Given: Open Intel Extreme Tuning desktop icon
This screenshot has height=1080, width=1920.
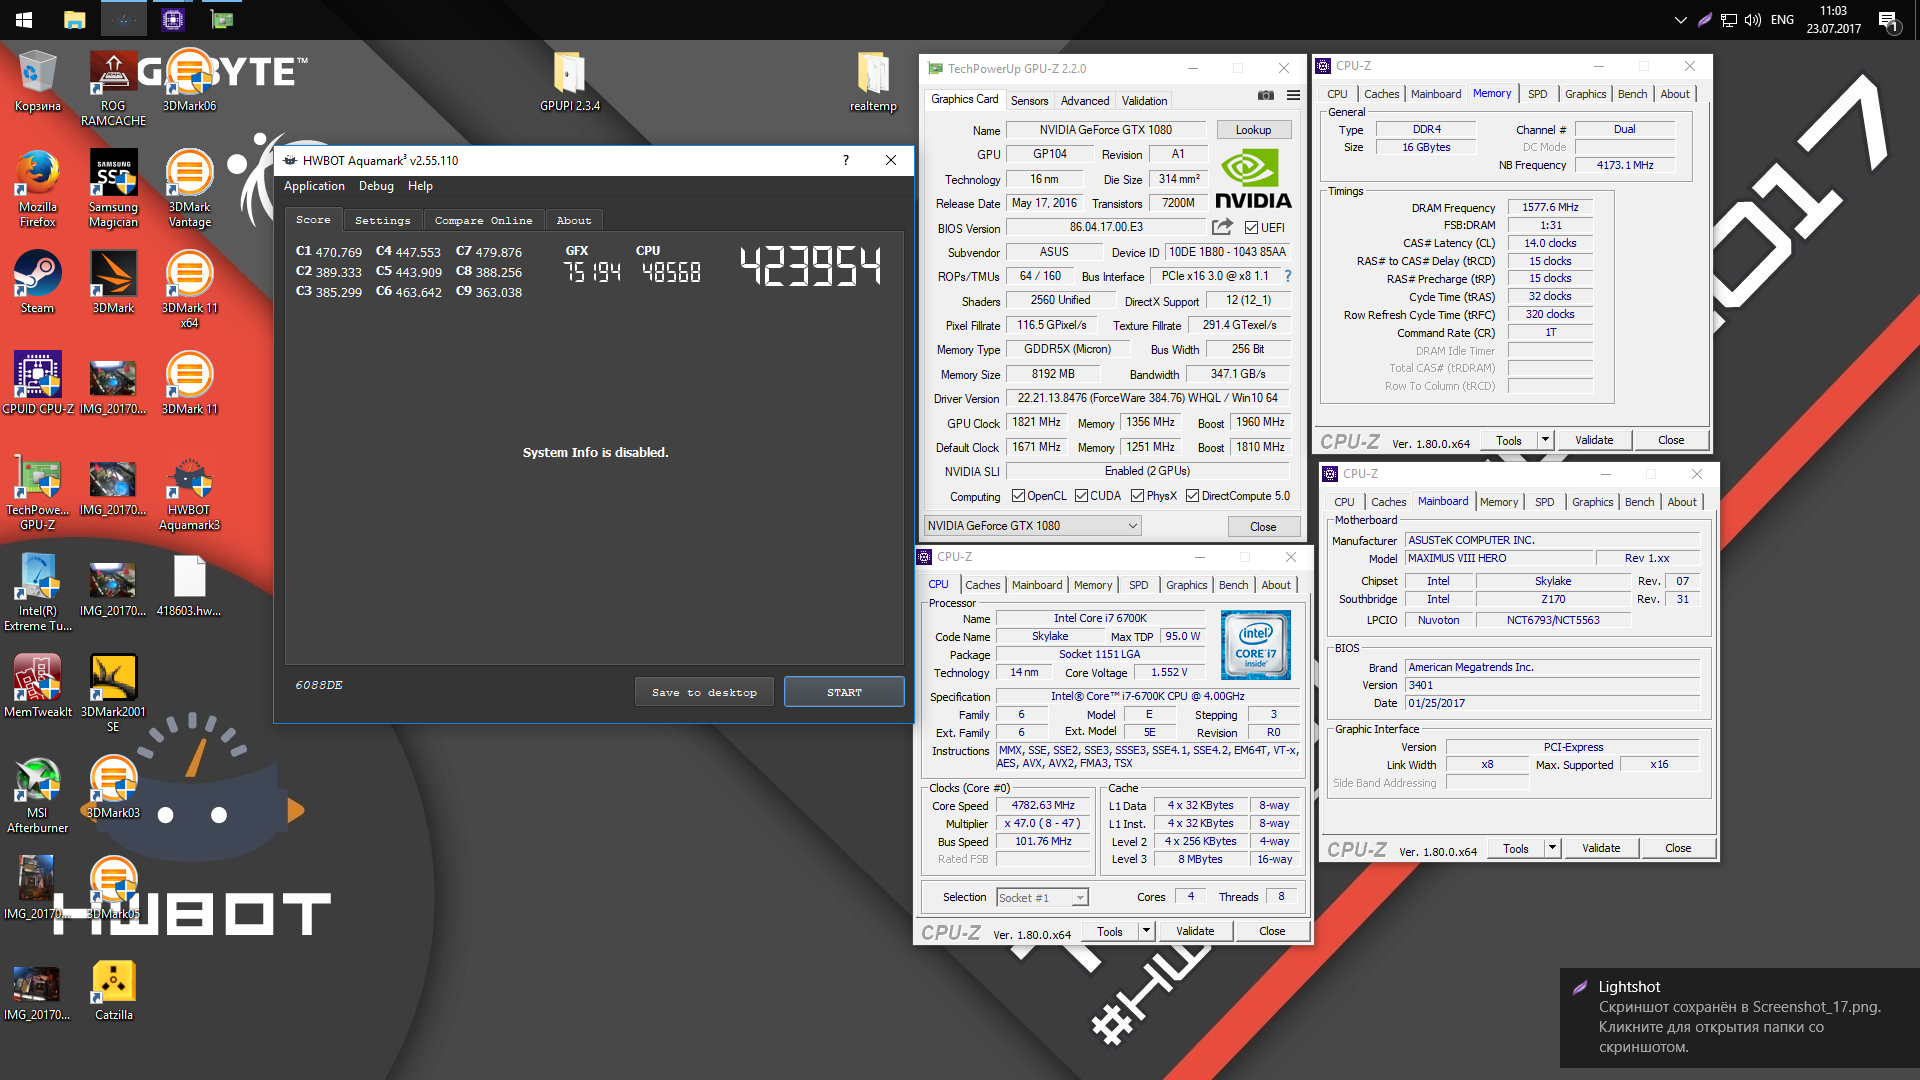Looking at the screenshot, I should click(x=37, y=592).
